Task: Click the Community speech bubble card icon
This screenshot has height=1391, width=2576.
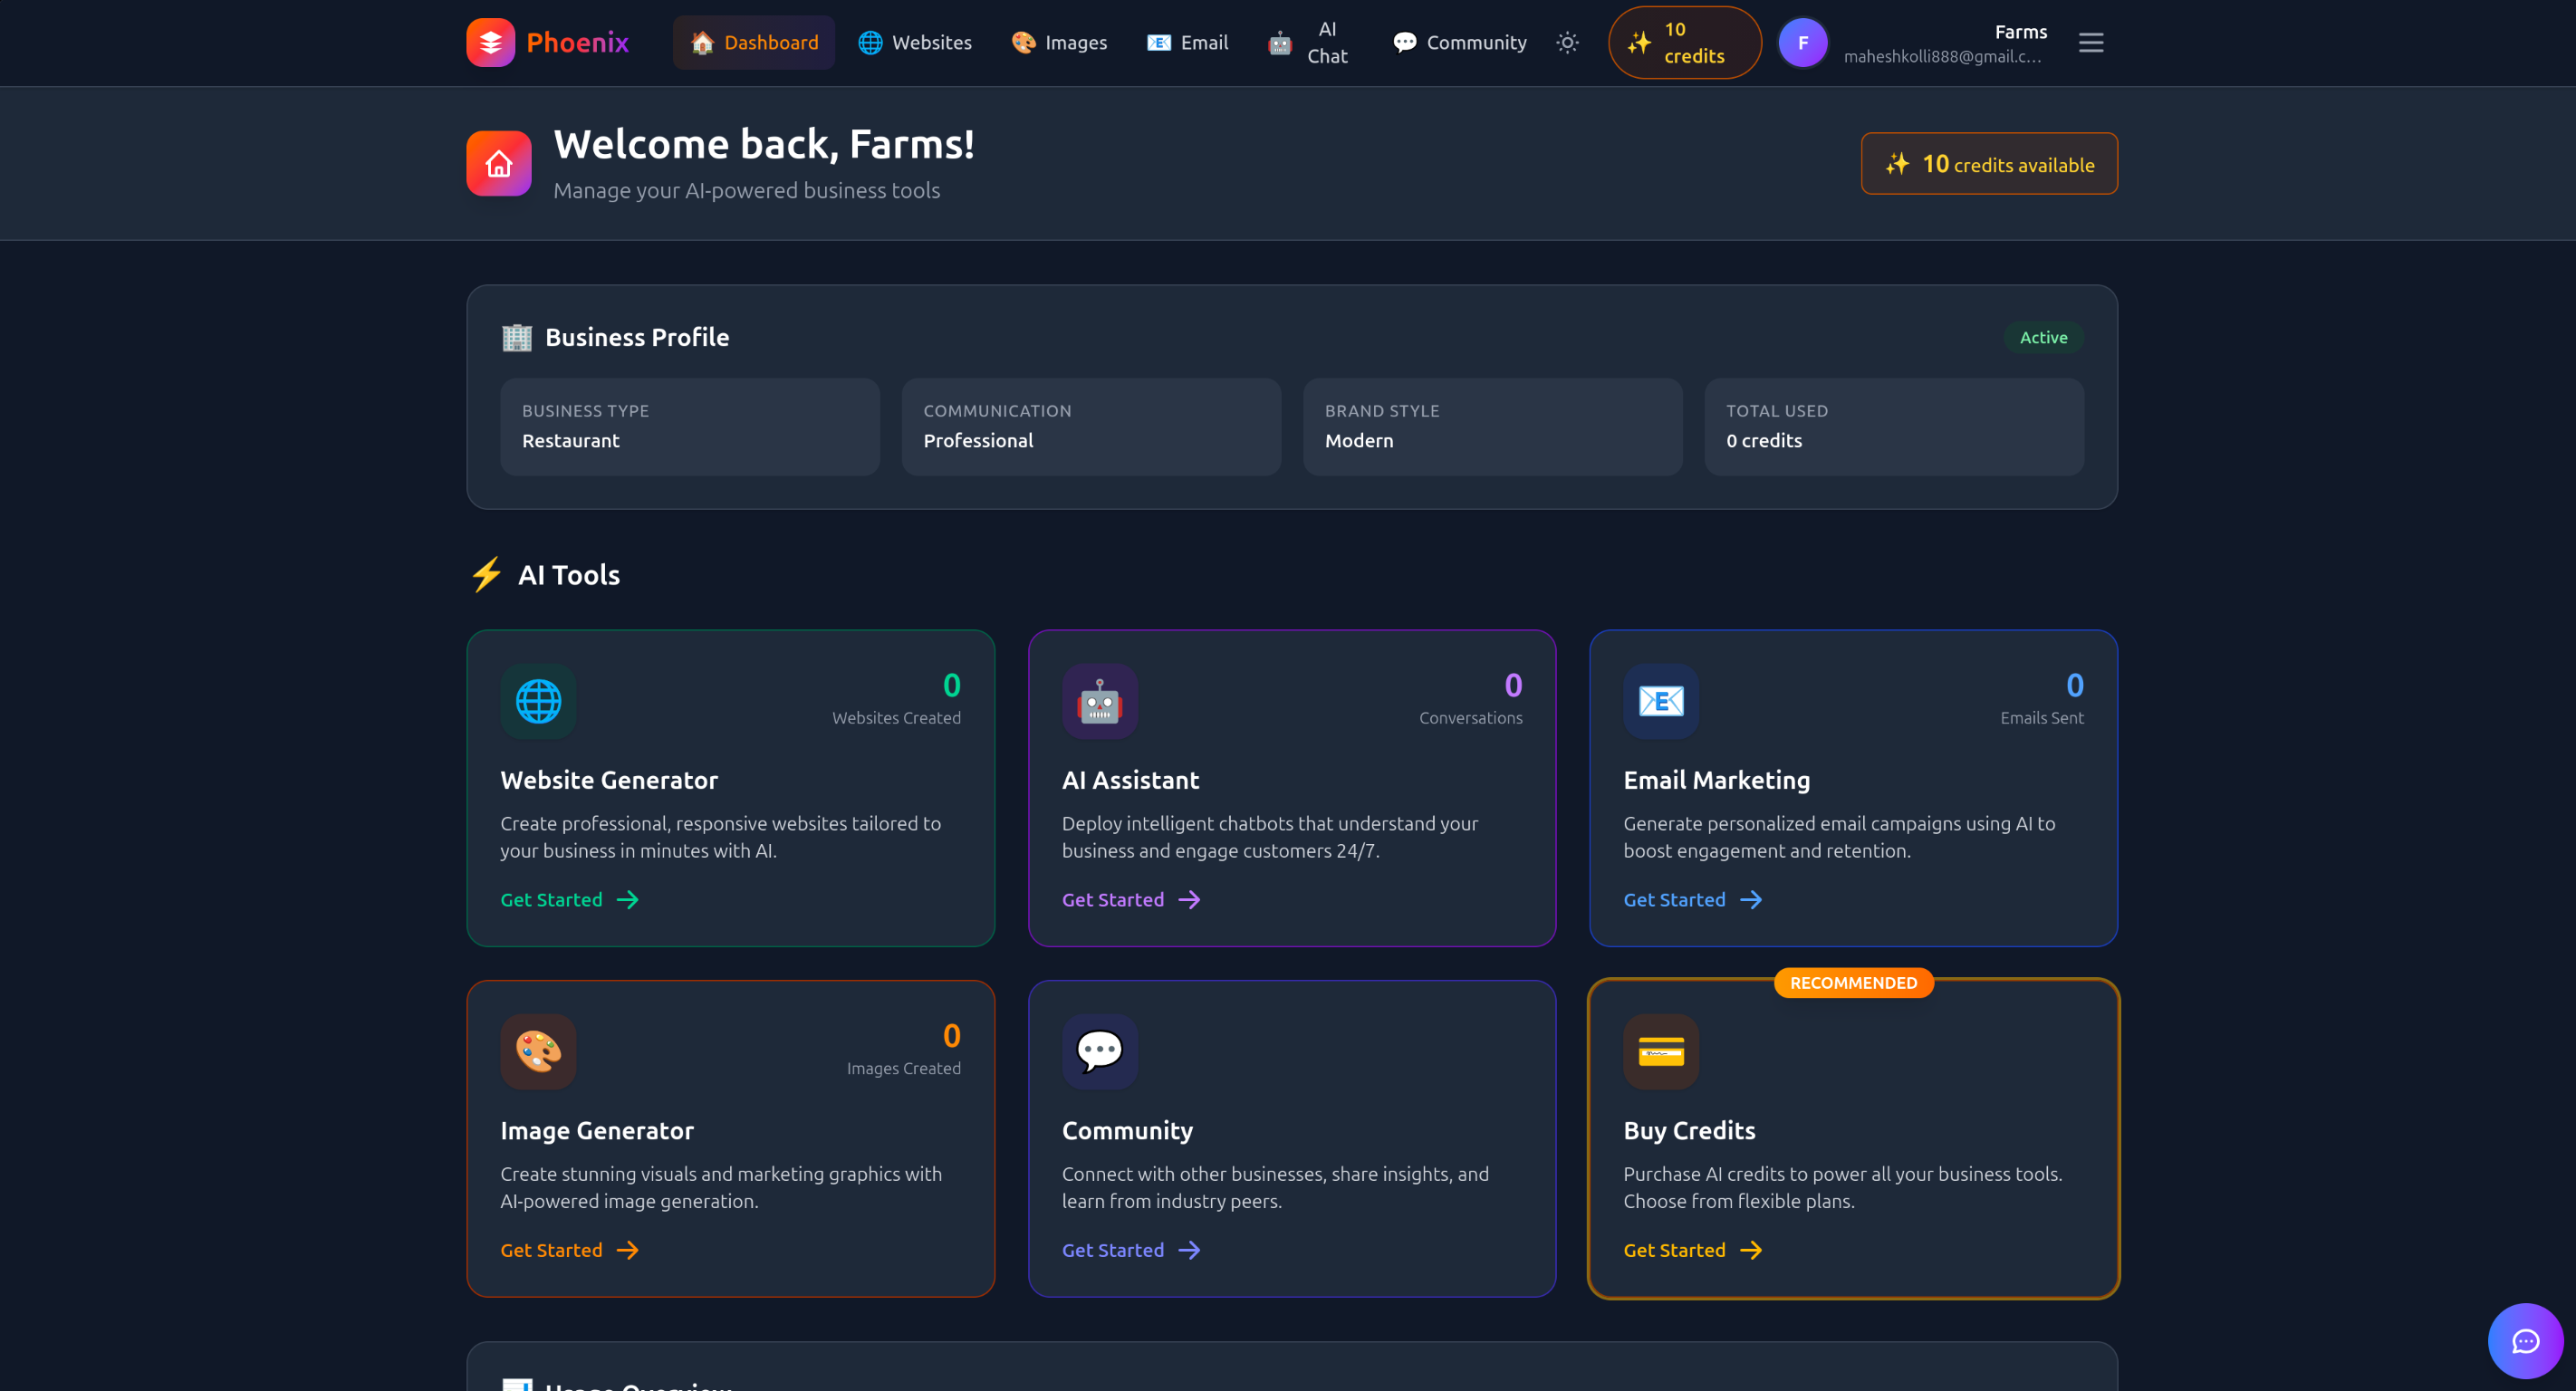Action: (x=1099, y=1051)
